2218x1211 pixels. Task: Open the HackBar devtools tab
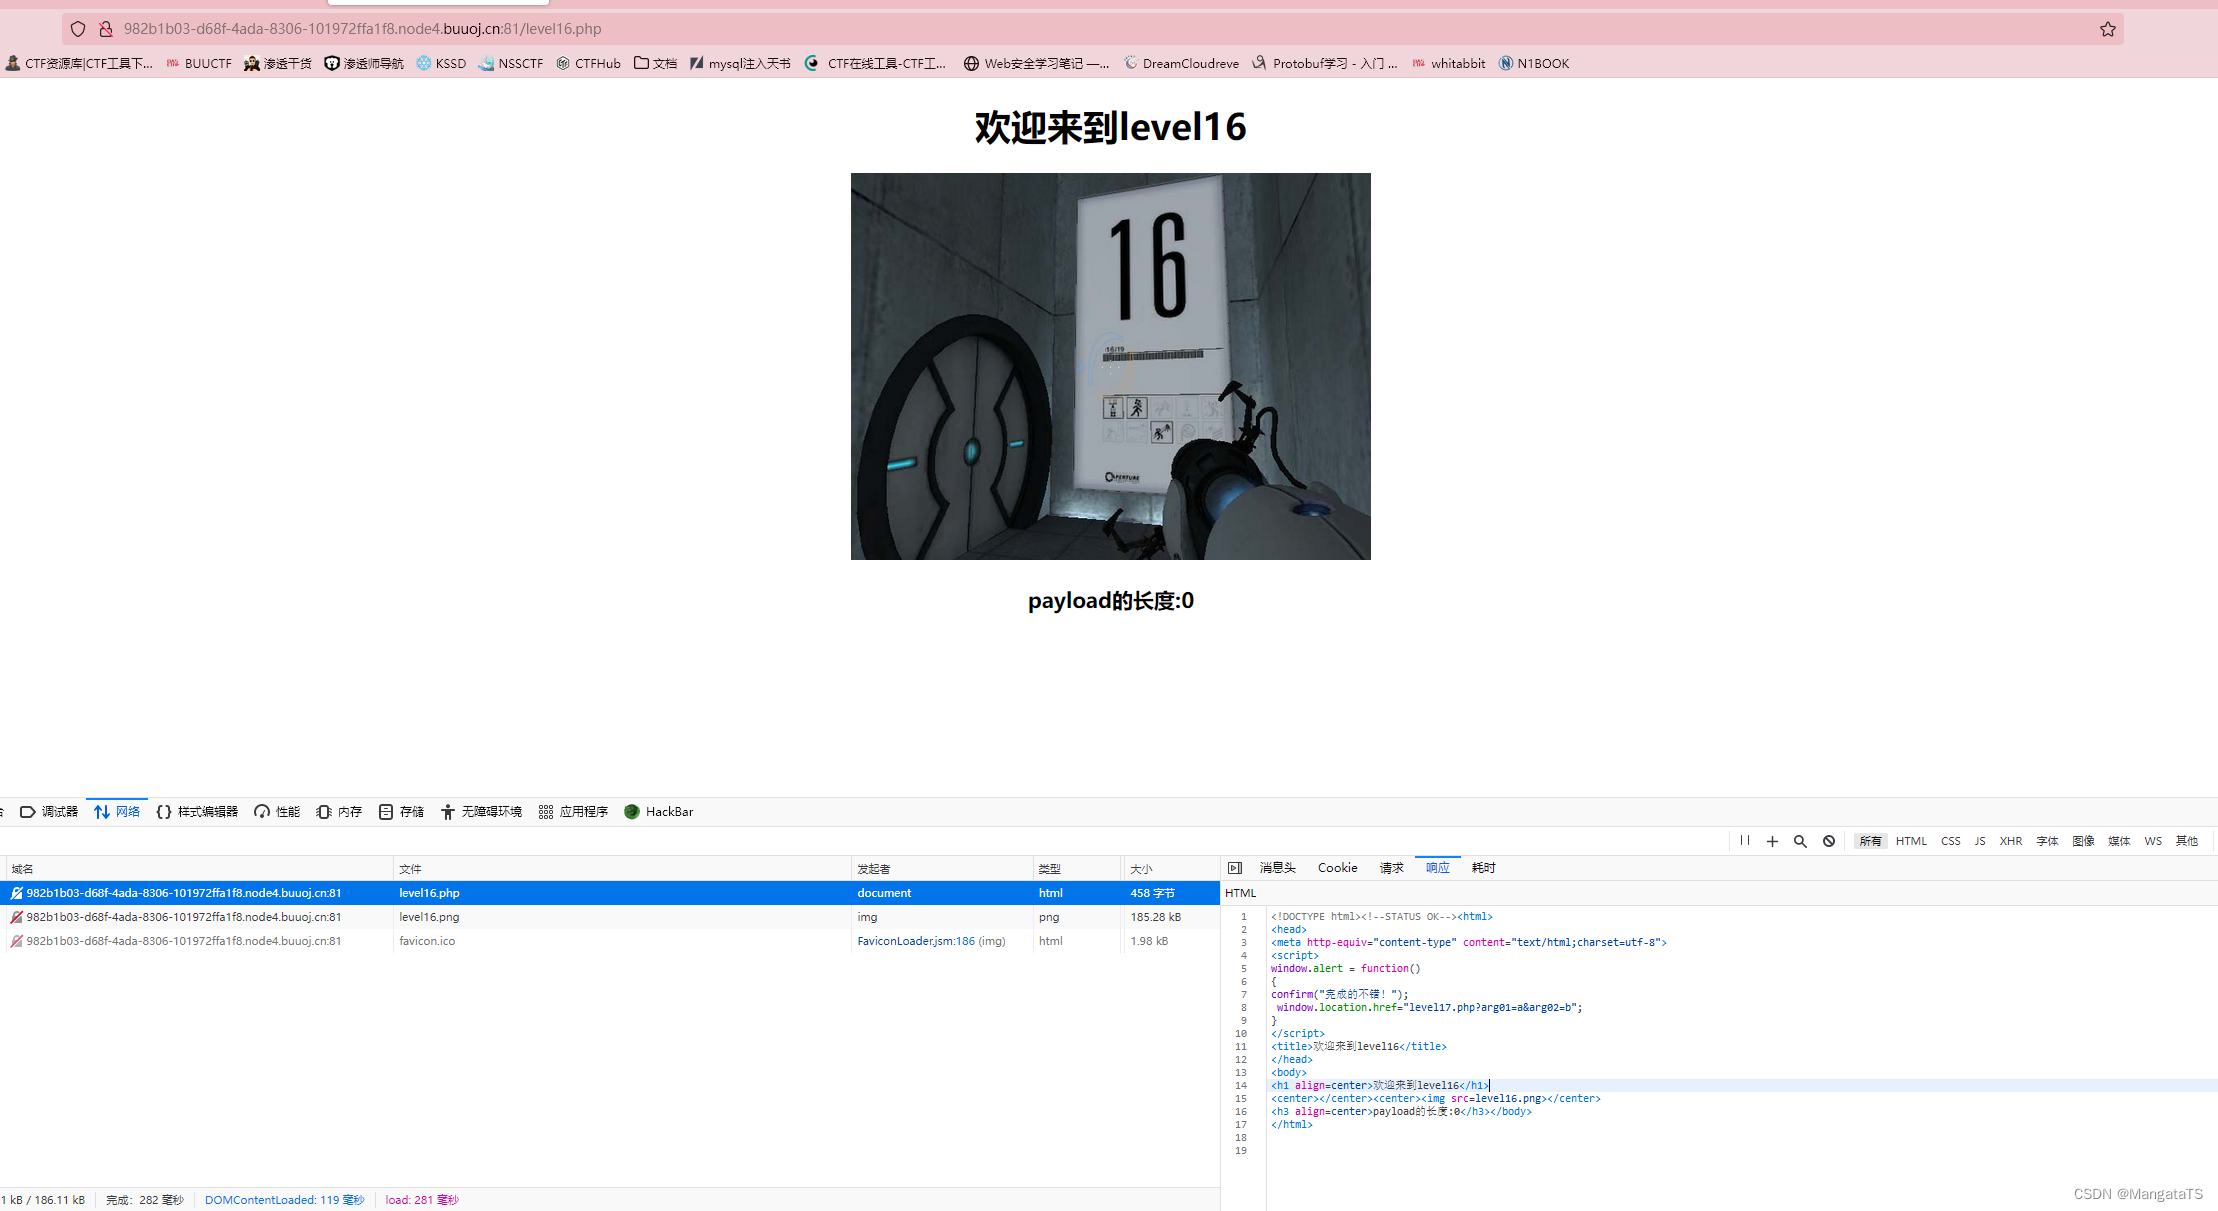[659, 812]
